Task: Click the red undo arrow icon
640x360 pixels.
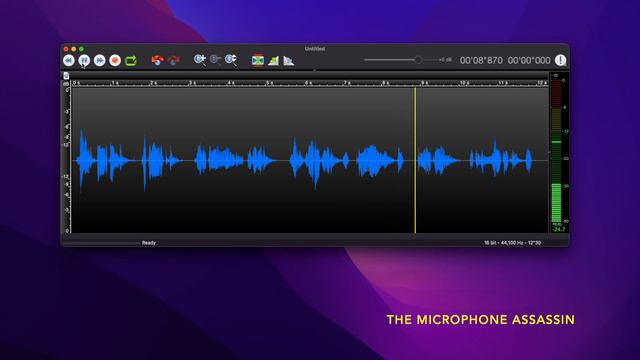Action: pyautogui.click(x=157, y=60)
